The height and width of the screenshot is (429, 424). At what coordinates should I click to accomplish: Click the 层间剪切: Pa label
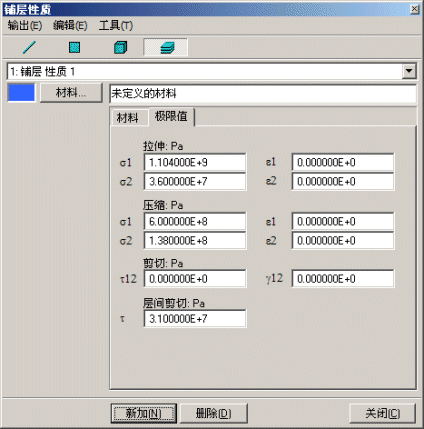click(x=174, y=303)
